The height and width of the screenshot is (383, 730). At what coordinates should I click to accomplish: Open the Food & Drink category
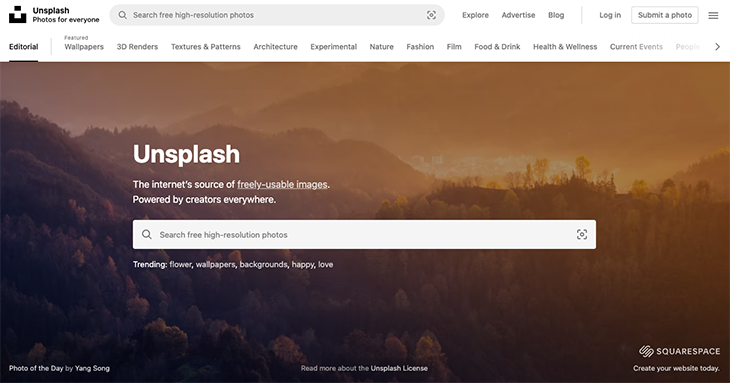[x=497, y=47]
